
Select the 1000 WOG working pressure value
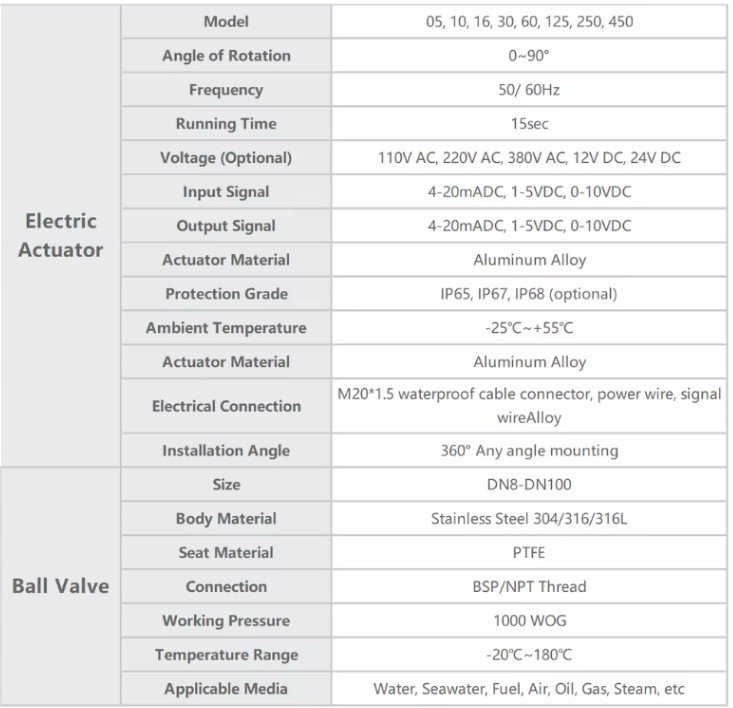[529, 621]
